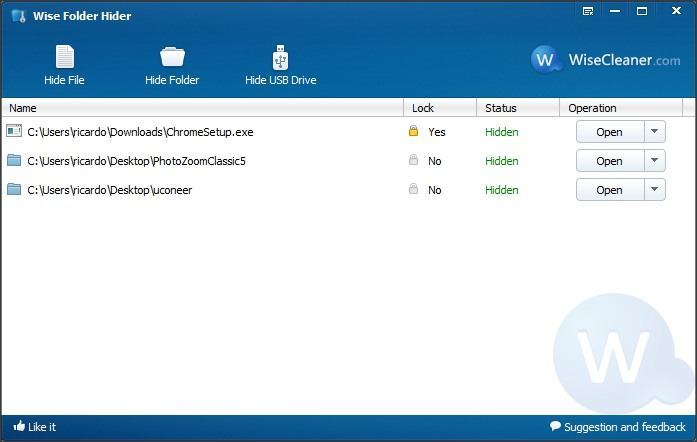The height and width of the screenshot is (442, 697).
Task: Click the gray lock icon on uconeer row
Action: pos(413,189)
